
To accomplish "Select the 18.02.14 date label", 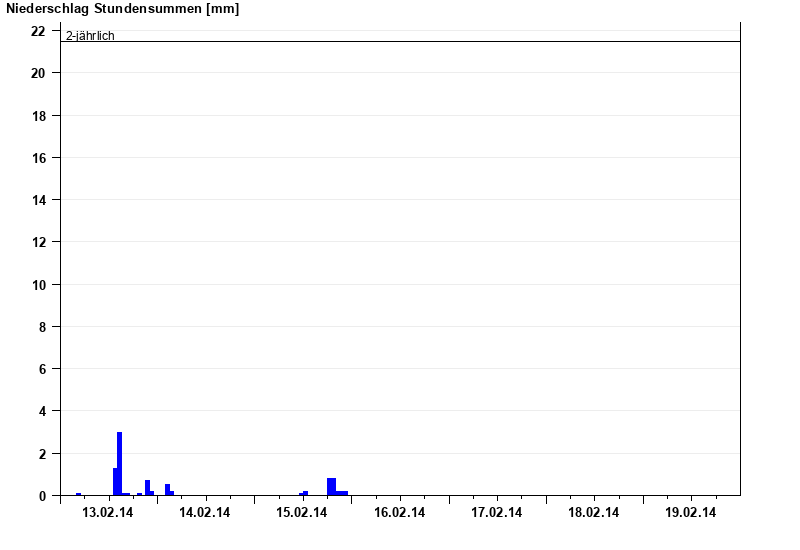I will [x=594, y=513].
